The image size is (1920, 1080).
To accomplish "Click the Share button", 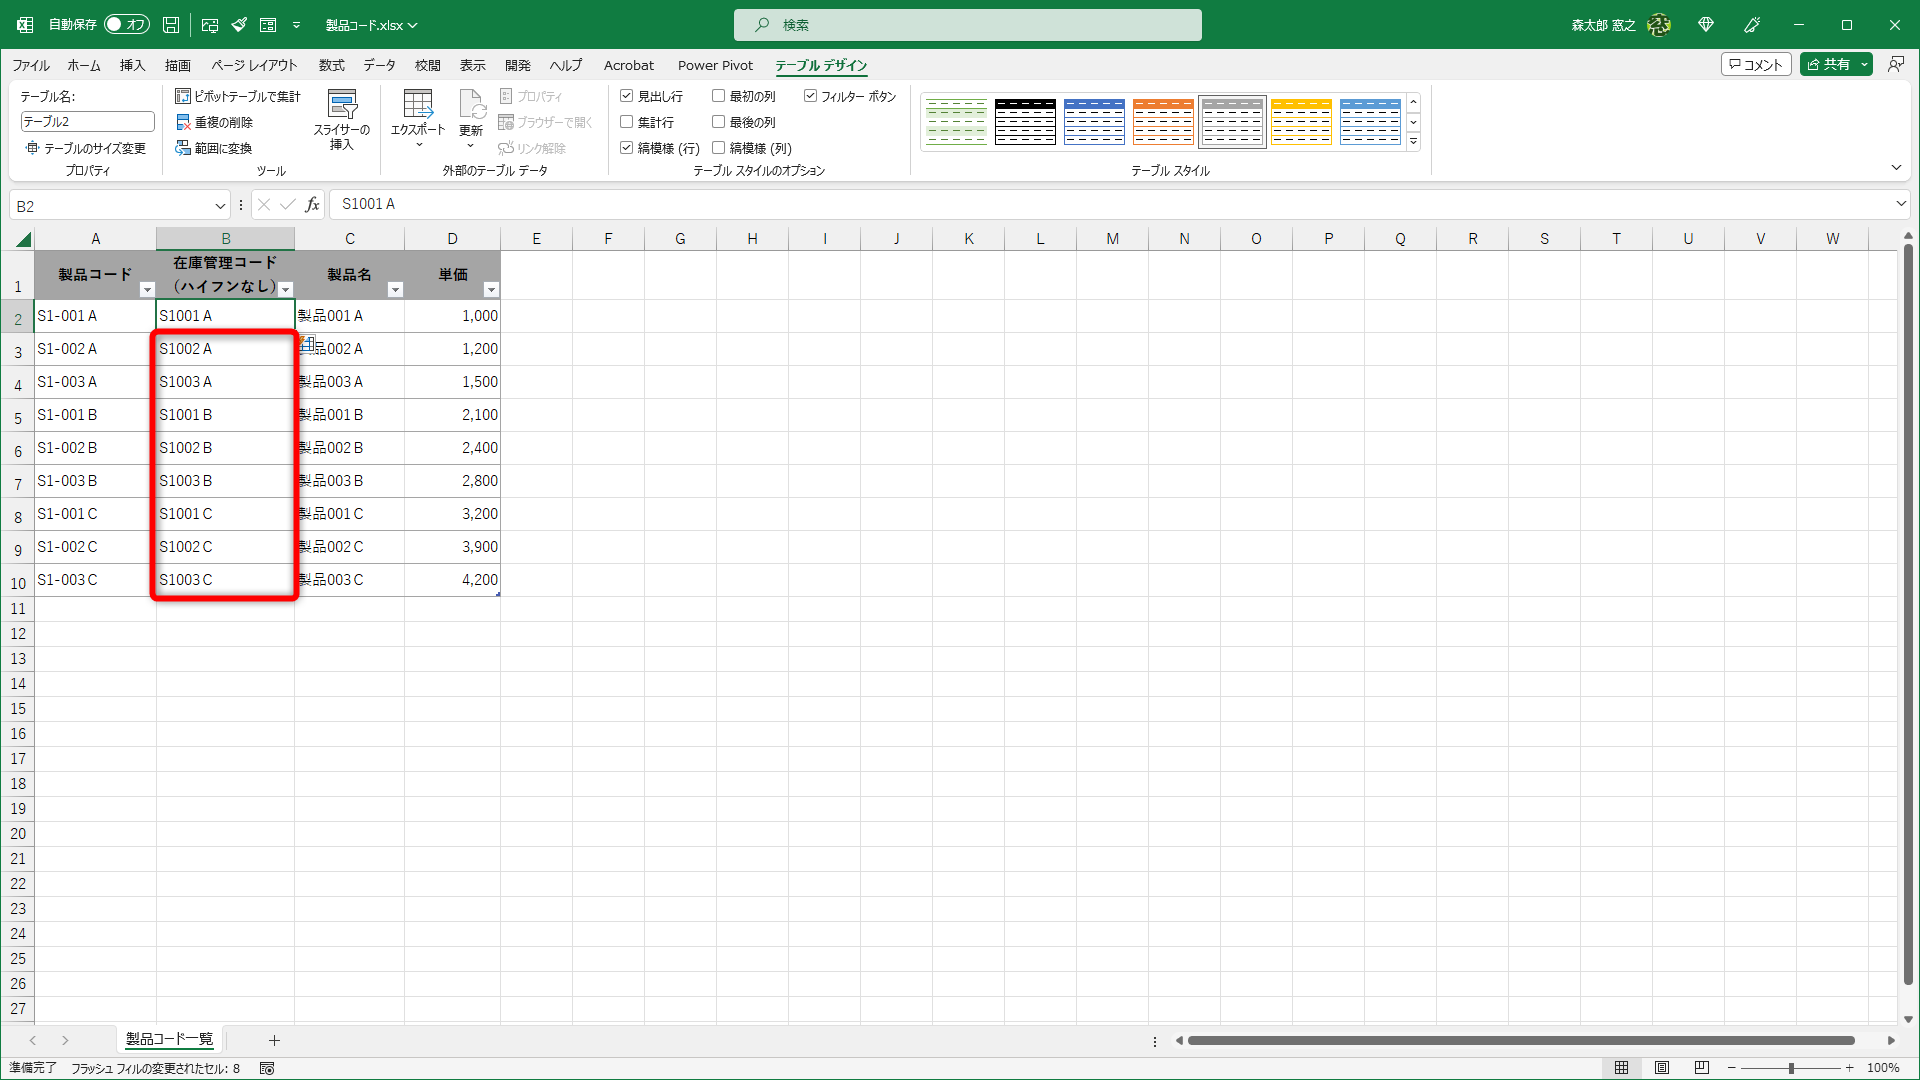I will (x=1828, y=64).
